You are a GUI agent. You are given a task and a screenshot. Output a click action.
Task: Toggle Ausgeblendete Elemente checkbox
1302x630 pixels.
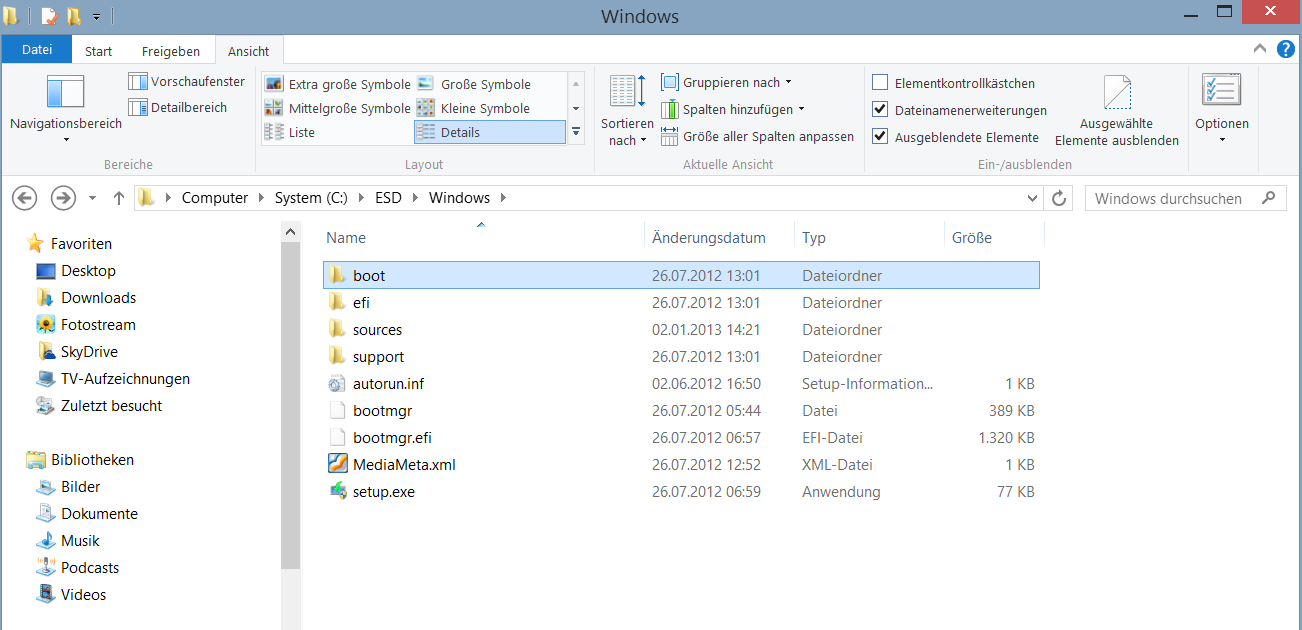click(880, 137)
